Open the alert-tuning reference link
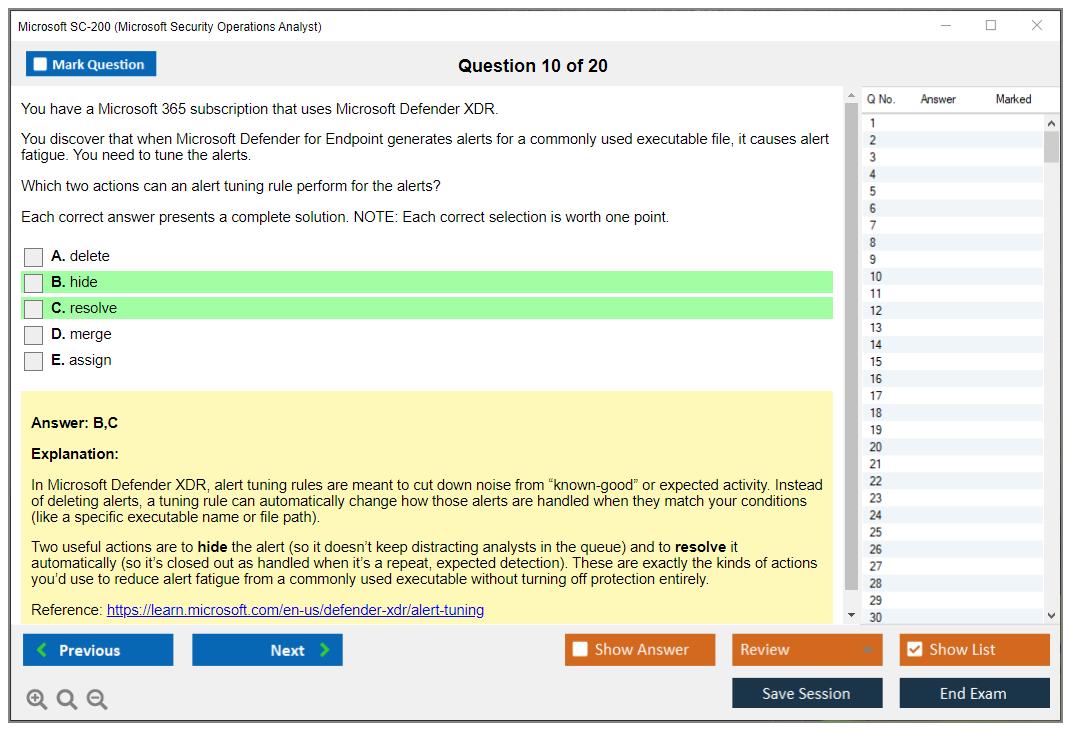Image resolution: width=1075 pixels, height=735 pixels. pyautogui.click(x=301, y=610)
